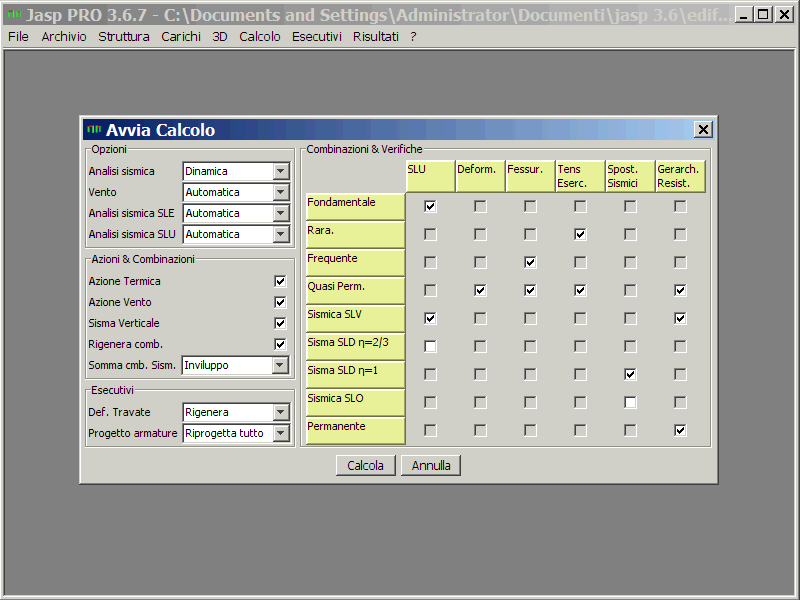Image resolution: width=800 pixels, height=600 pixels.
Task: Uncheck SLU for the Fondamentale row
Action: pyautogui.click(x=430, y=206)
